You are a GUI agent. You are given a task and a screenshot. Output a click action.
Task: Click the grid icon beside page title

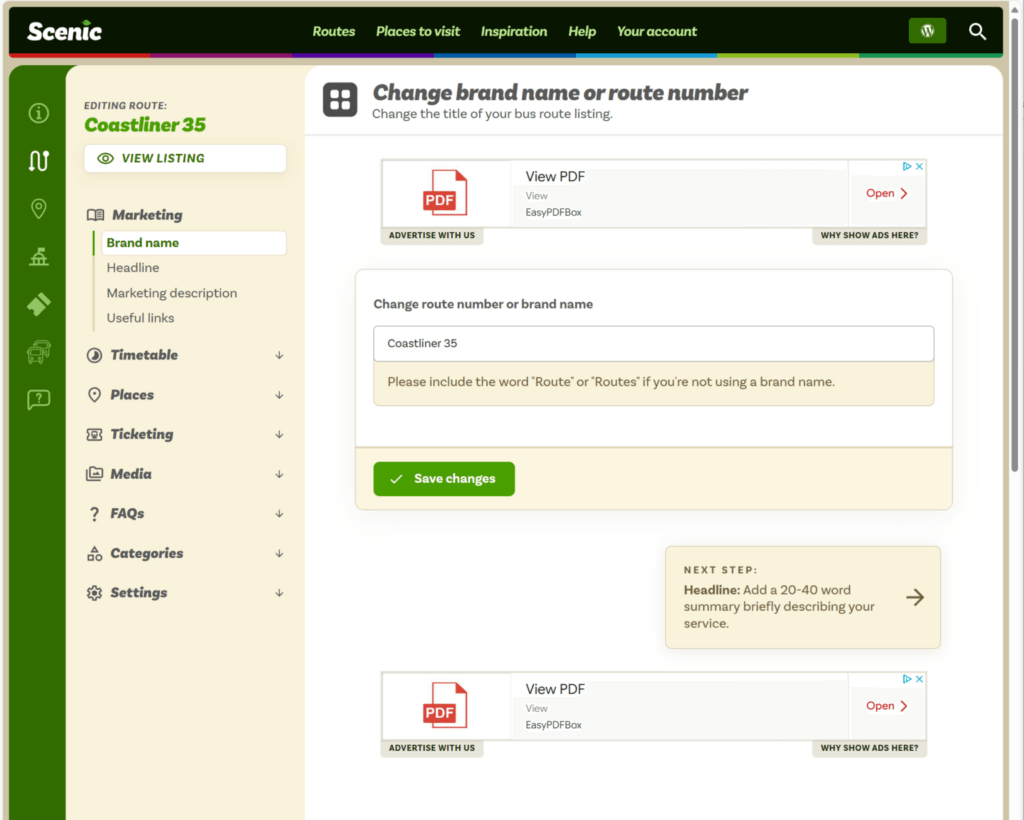tap(340, 100)
